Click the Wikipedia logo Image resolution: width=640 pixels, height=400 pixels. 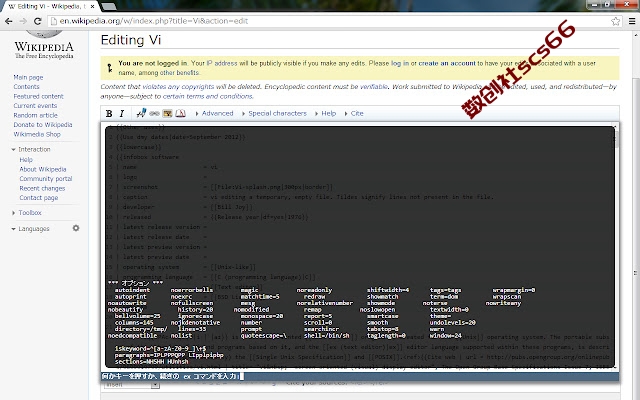pyautogui.click(x=44, y=44)
